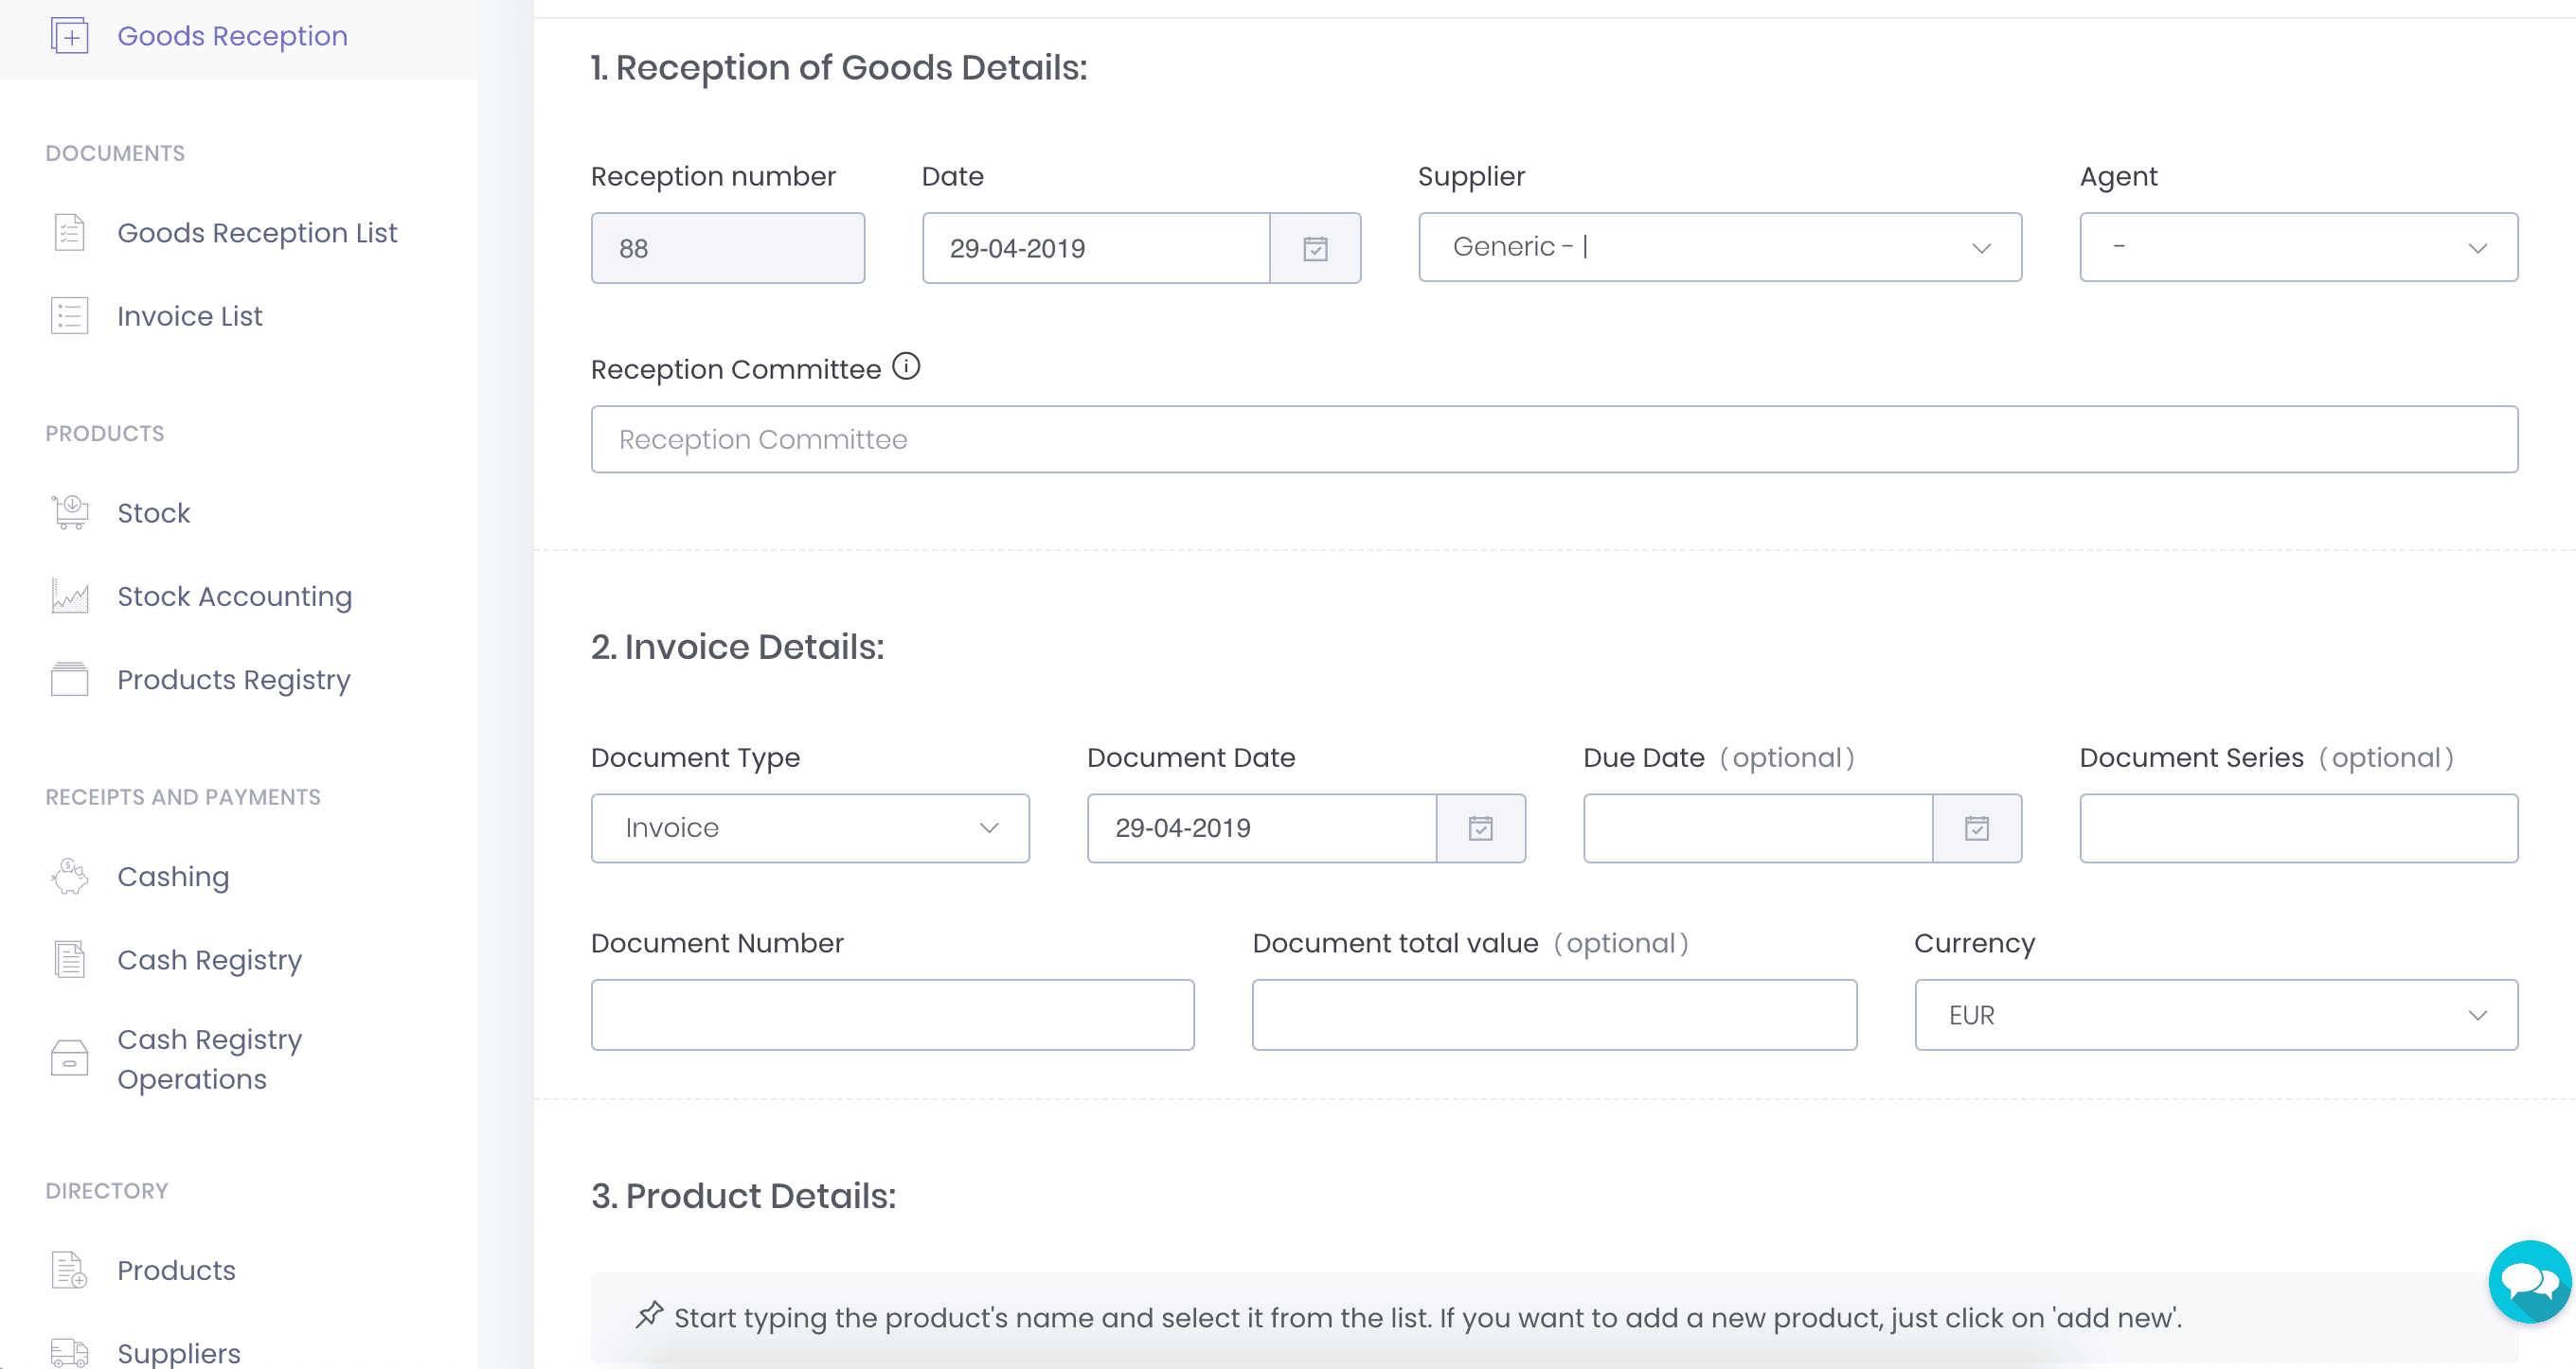Navigate to Products Registry
2576x1369 pixels.
pos(233,680)
